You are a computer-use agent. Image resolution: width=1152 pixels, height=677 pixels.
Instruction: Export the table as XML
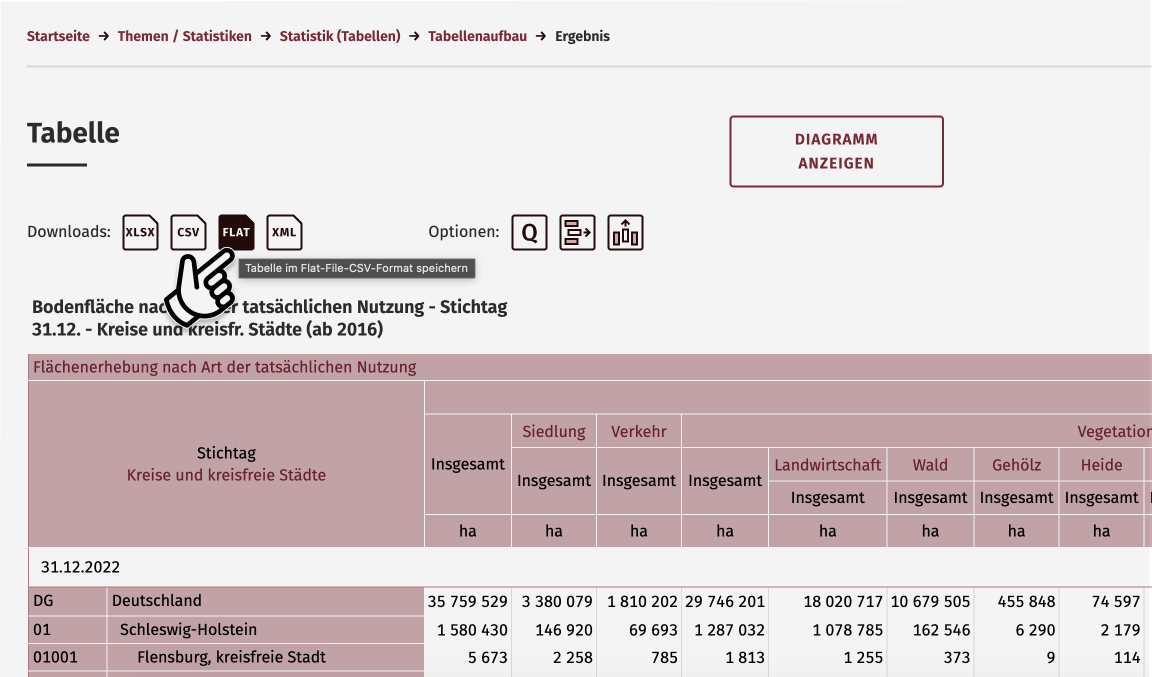tap(284, 232)
